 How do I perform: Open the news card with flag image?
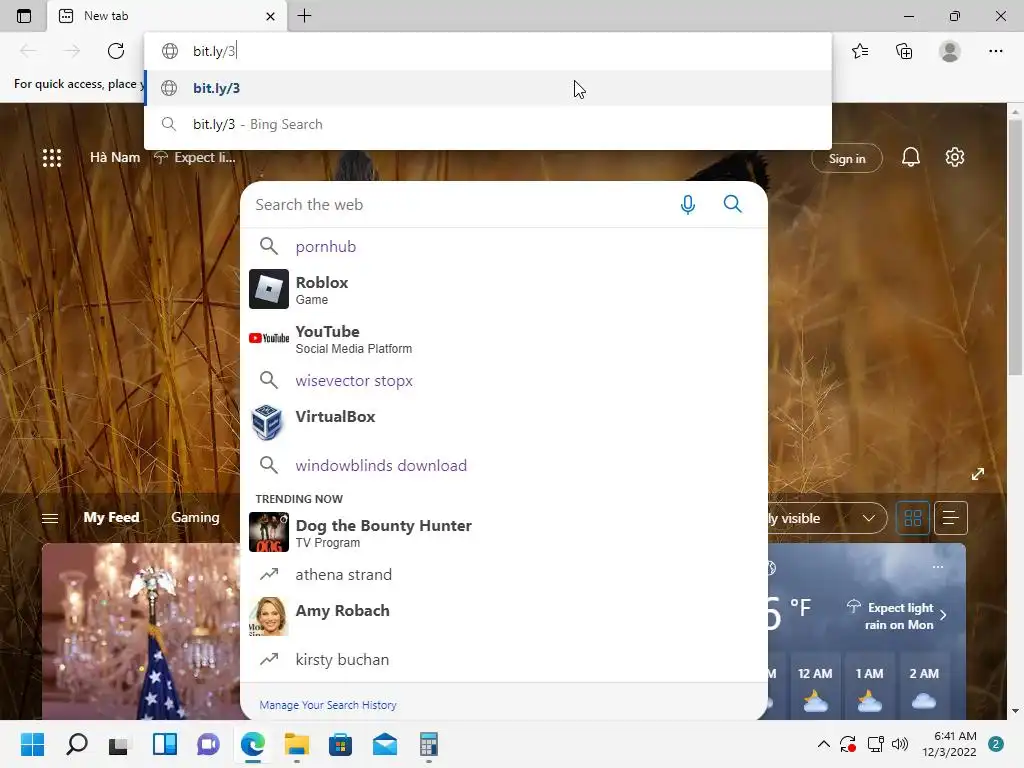(140, 631)
